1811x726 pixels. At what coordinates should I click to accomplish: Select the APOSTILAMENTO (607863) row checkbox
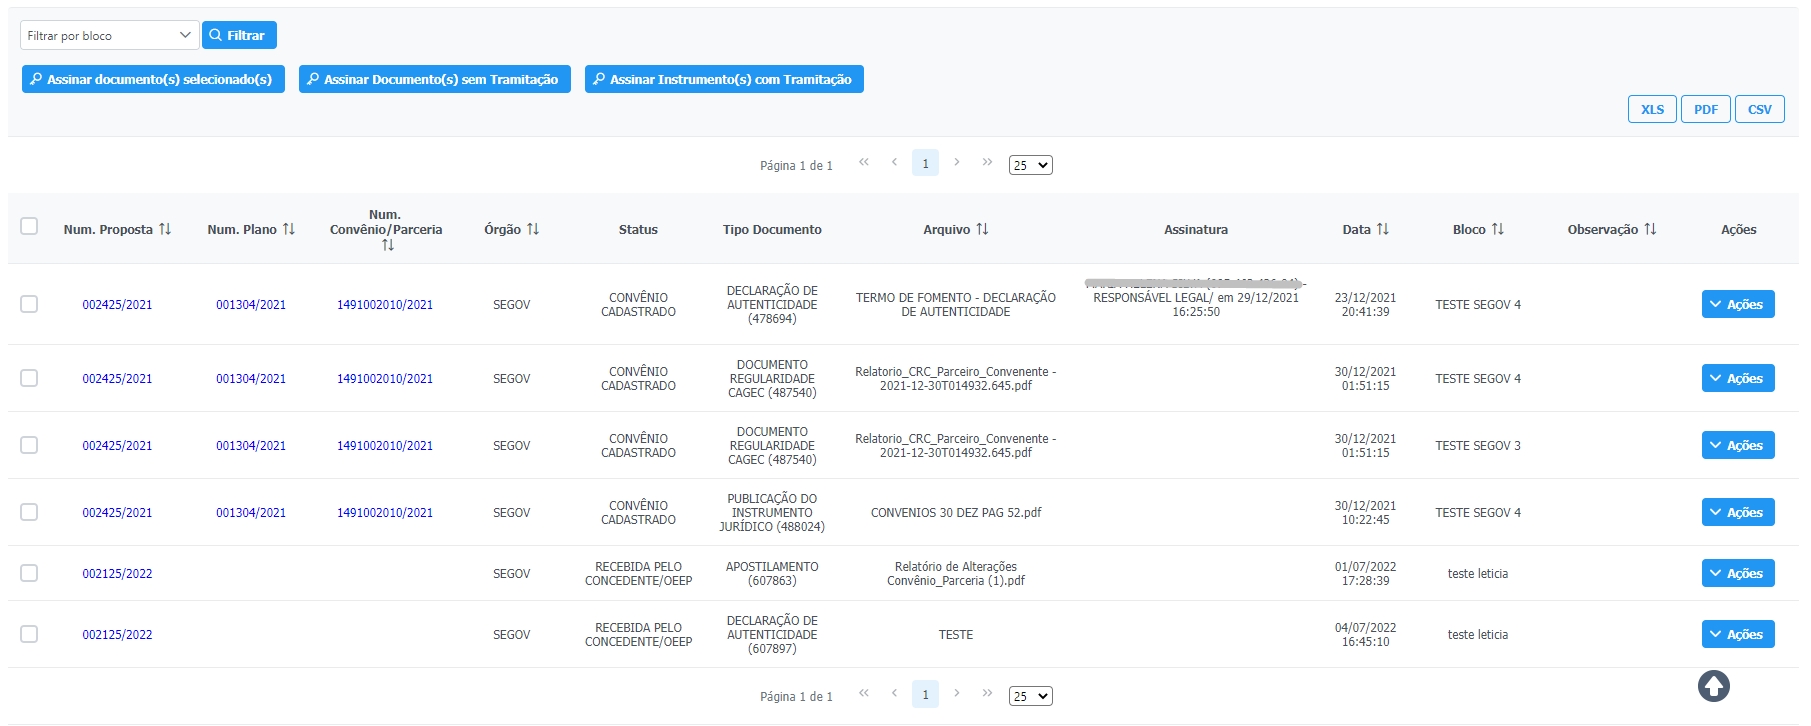coord(29,573)
